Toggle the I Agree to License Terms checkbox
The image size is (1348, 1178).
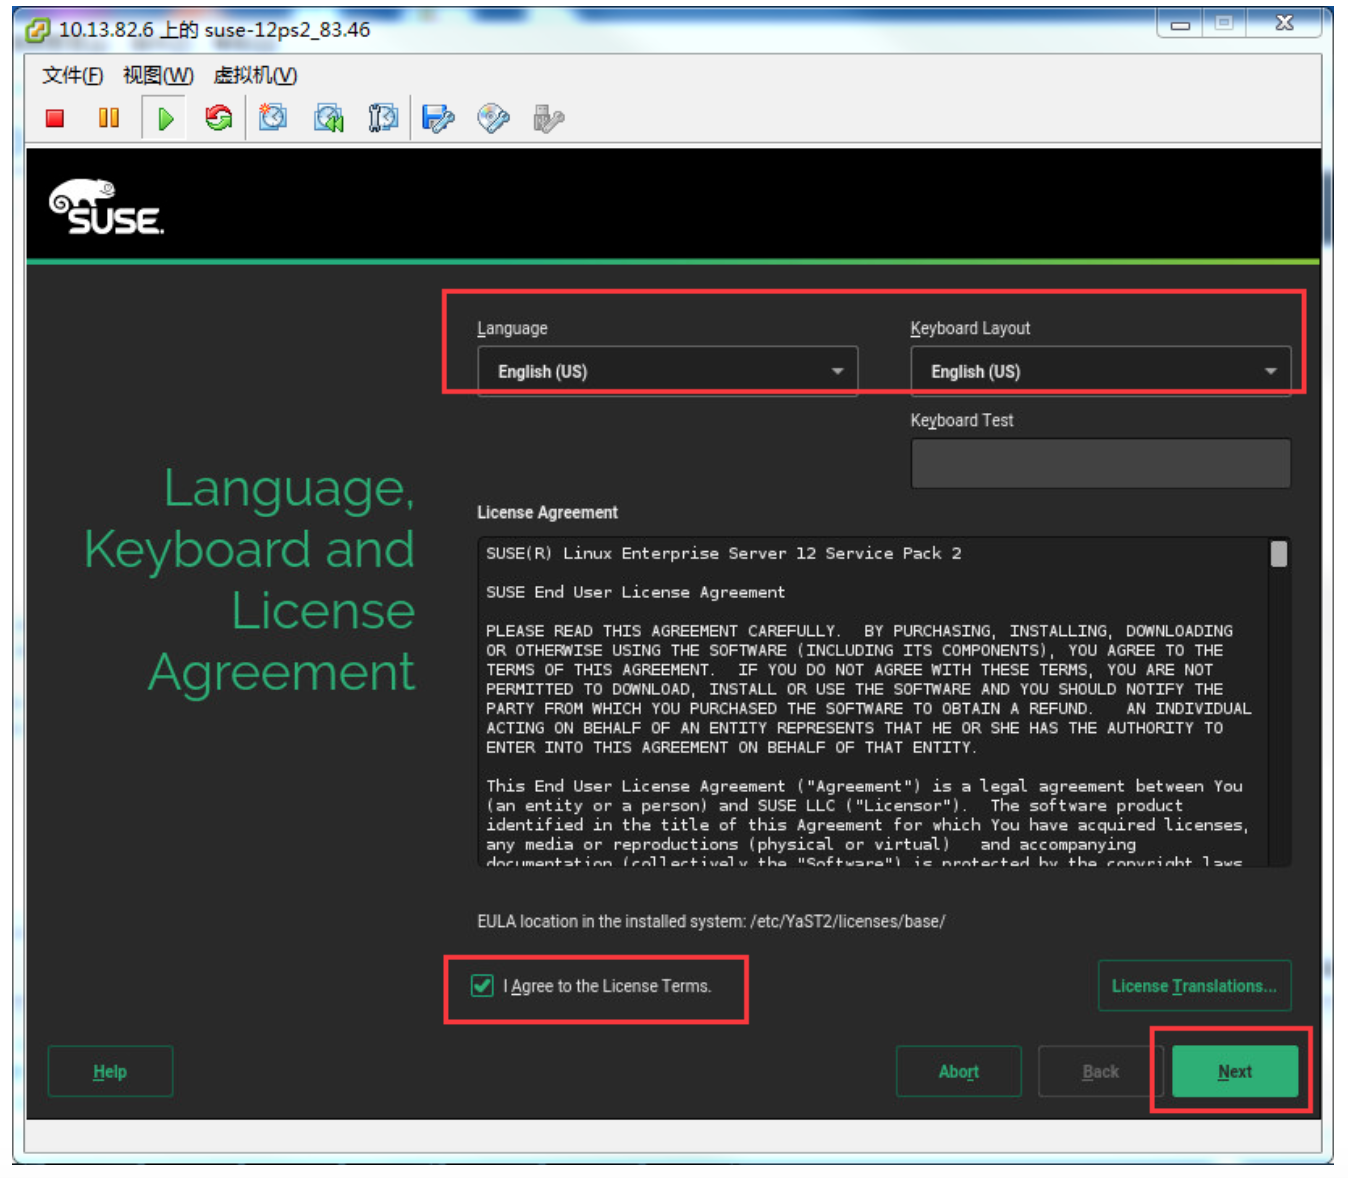(482, 986)
